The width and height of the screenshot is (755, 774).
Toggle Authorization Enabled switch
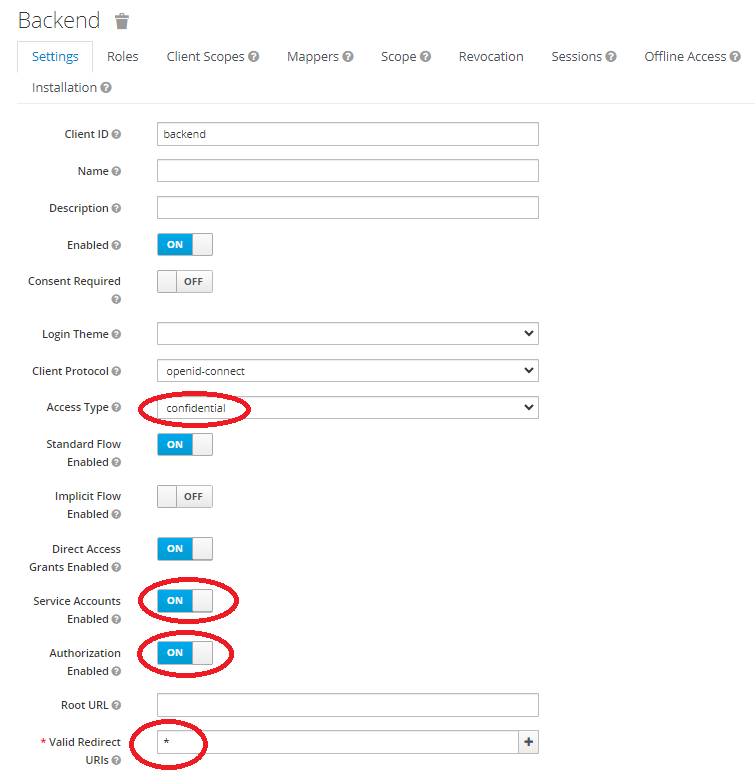(185, 653)
